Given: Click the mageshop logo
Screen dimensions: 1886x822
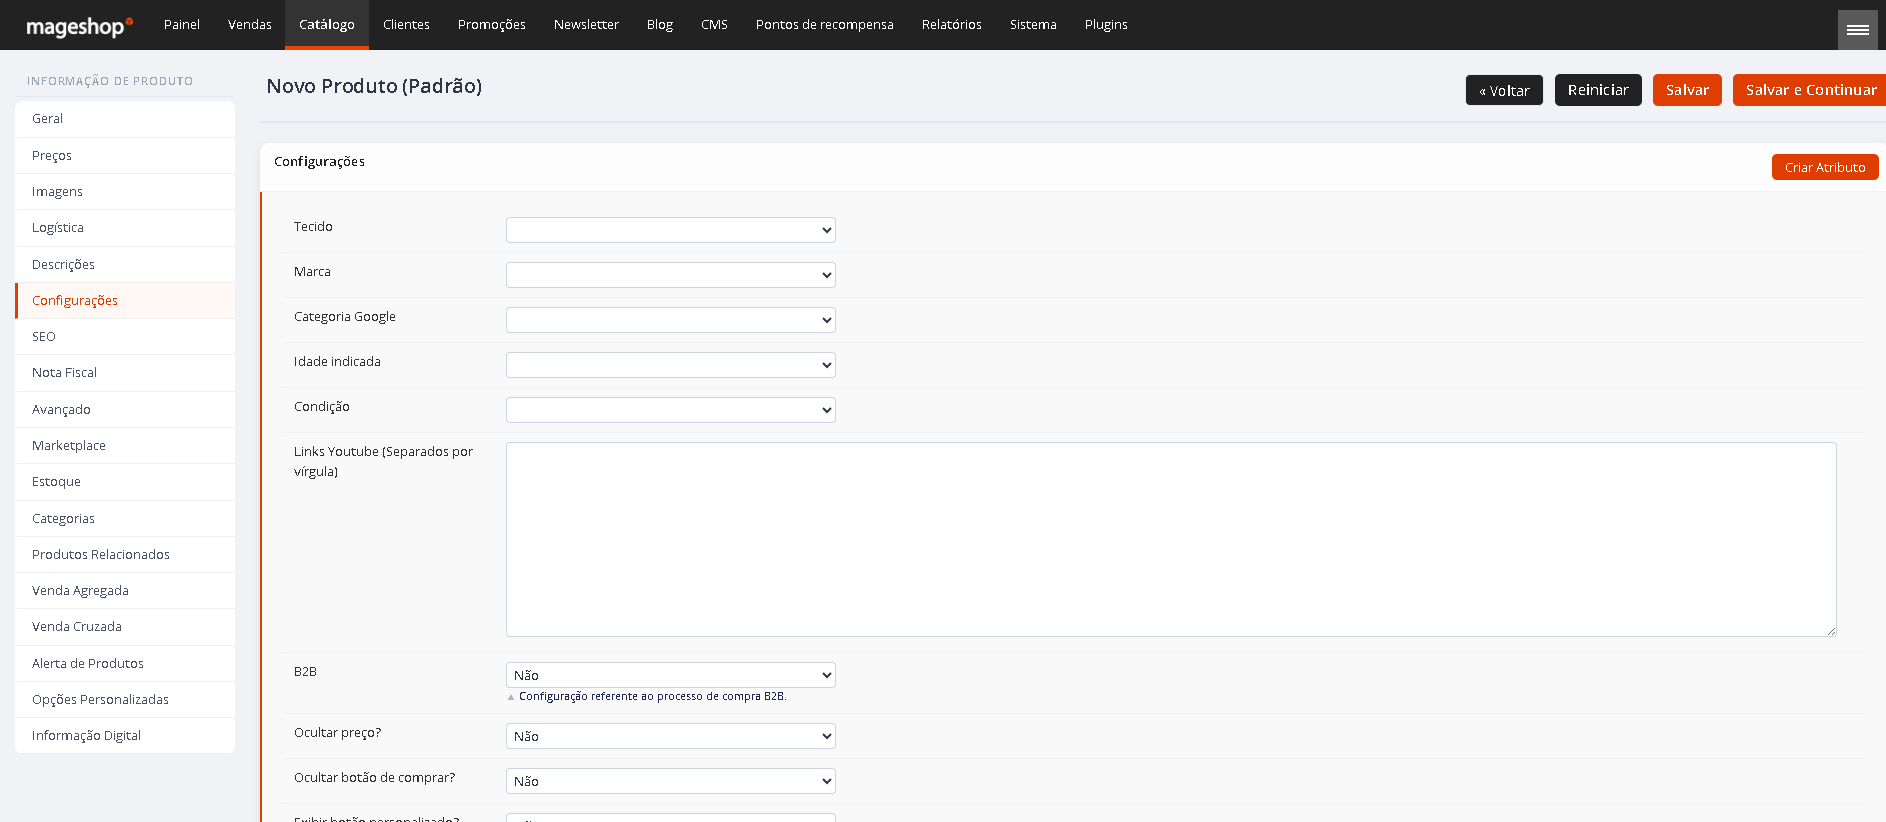Looking at the screenshot, I should pyautogui.click(x=79, y=26).
